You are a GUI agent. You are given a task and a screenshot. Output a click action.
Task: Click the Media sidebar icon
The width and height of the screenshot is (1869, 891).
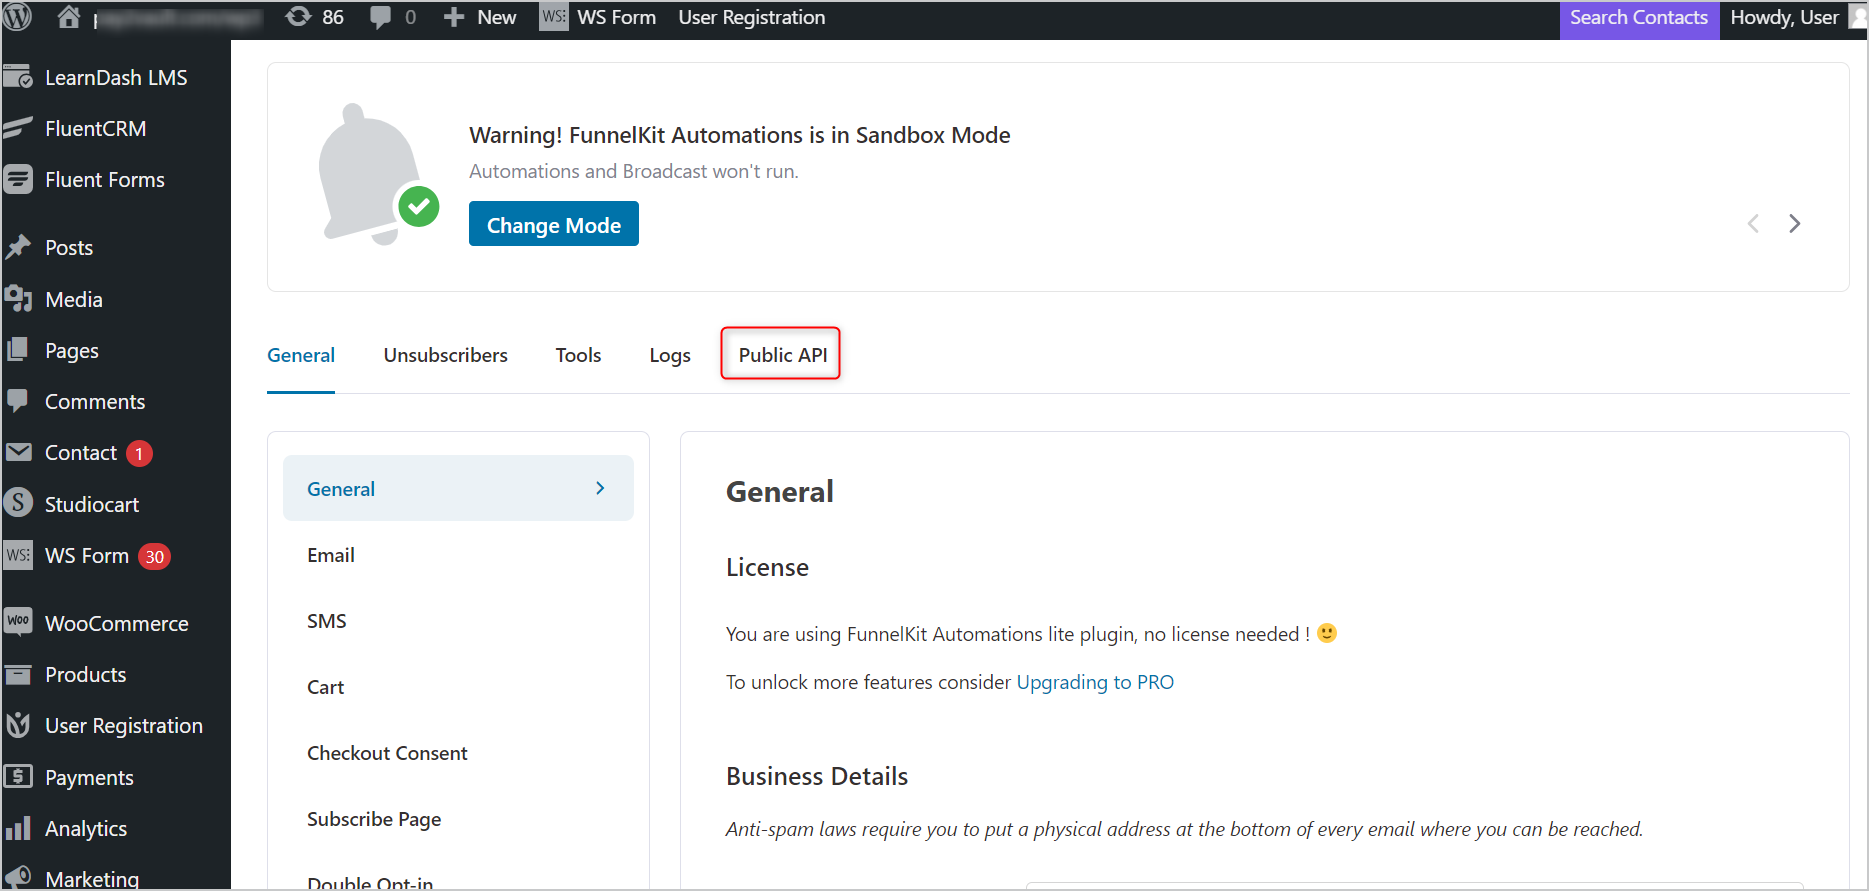pos(18,299)
